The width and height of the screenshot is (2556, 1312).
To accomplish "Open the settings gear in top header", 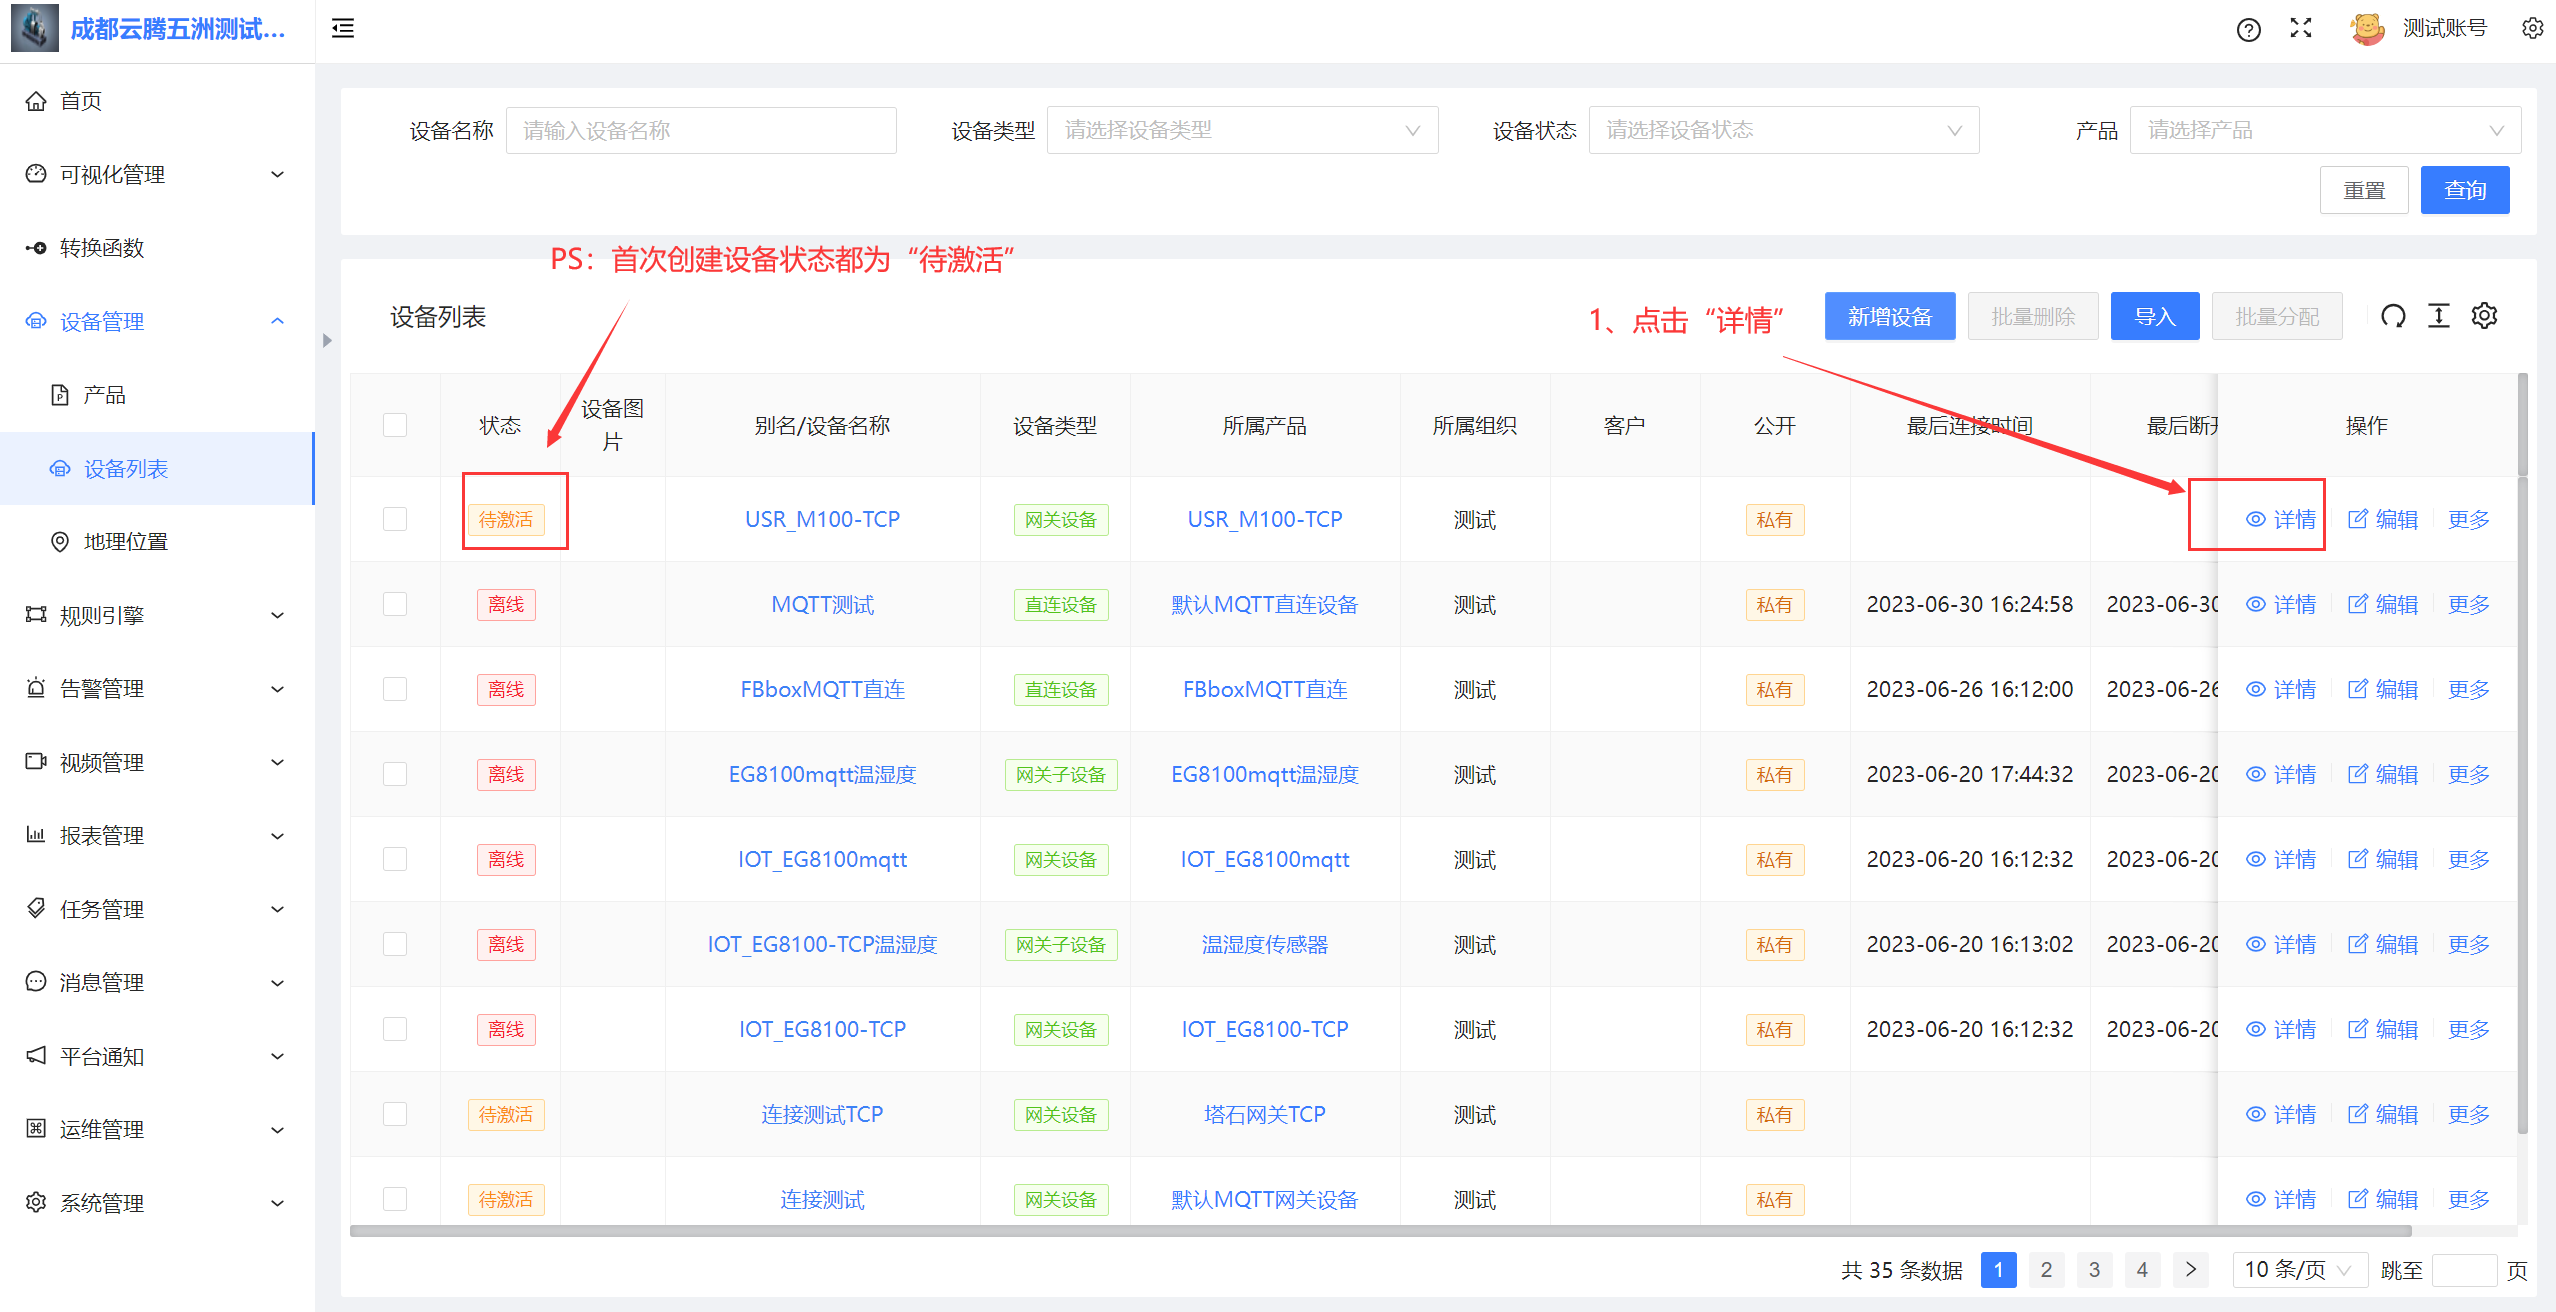I will pos(2532,28).
